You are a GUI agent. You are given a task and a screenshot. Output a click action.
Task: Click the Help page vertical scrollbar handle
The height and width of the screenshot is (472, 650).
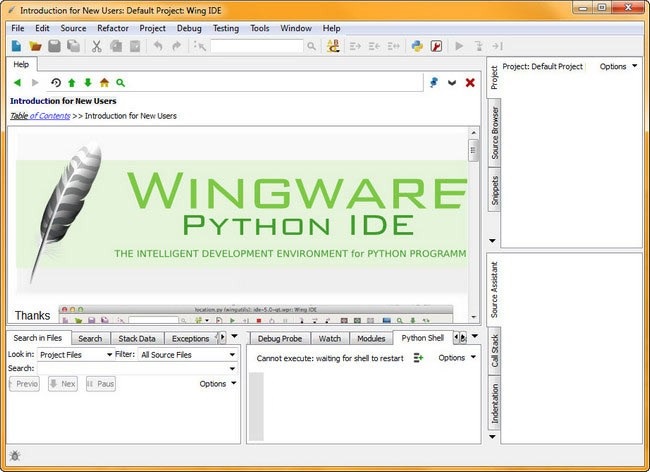tap(473, 150)
